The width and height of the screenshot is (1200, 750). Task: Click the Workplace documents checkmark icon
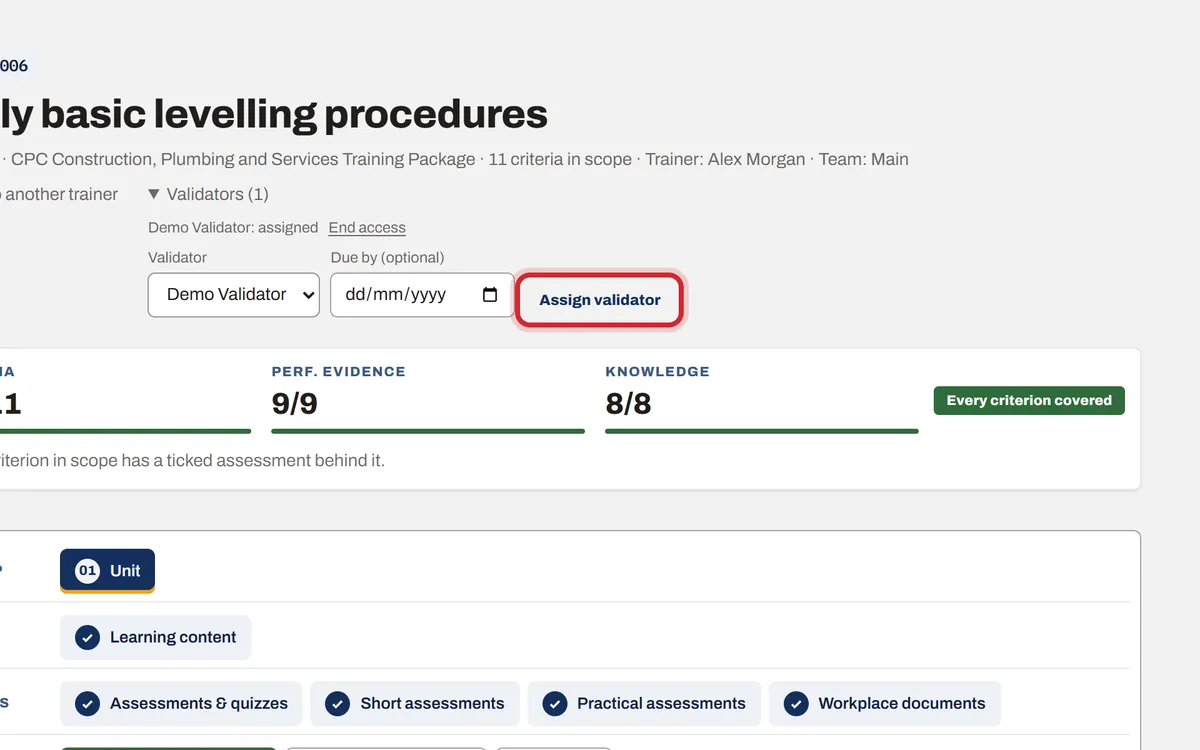[x=796, y=703]
